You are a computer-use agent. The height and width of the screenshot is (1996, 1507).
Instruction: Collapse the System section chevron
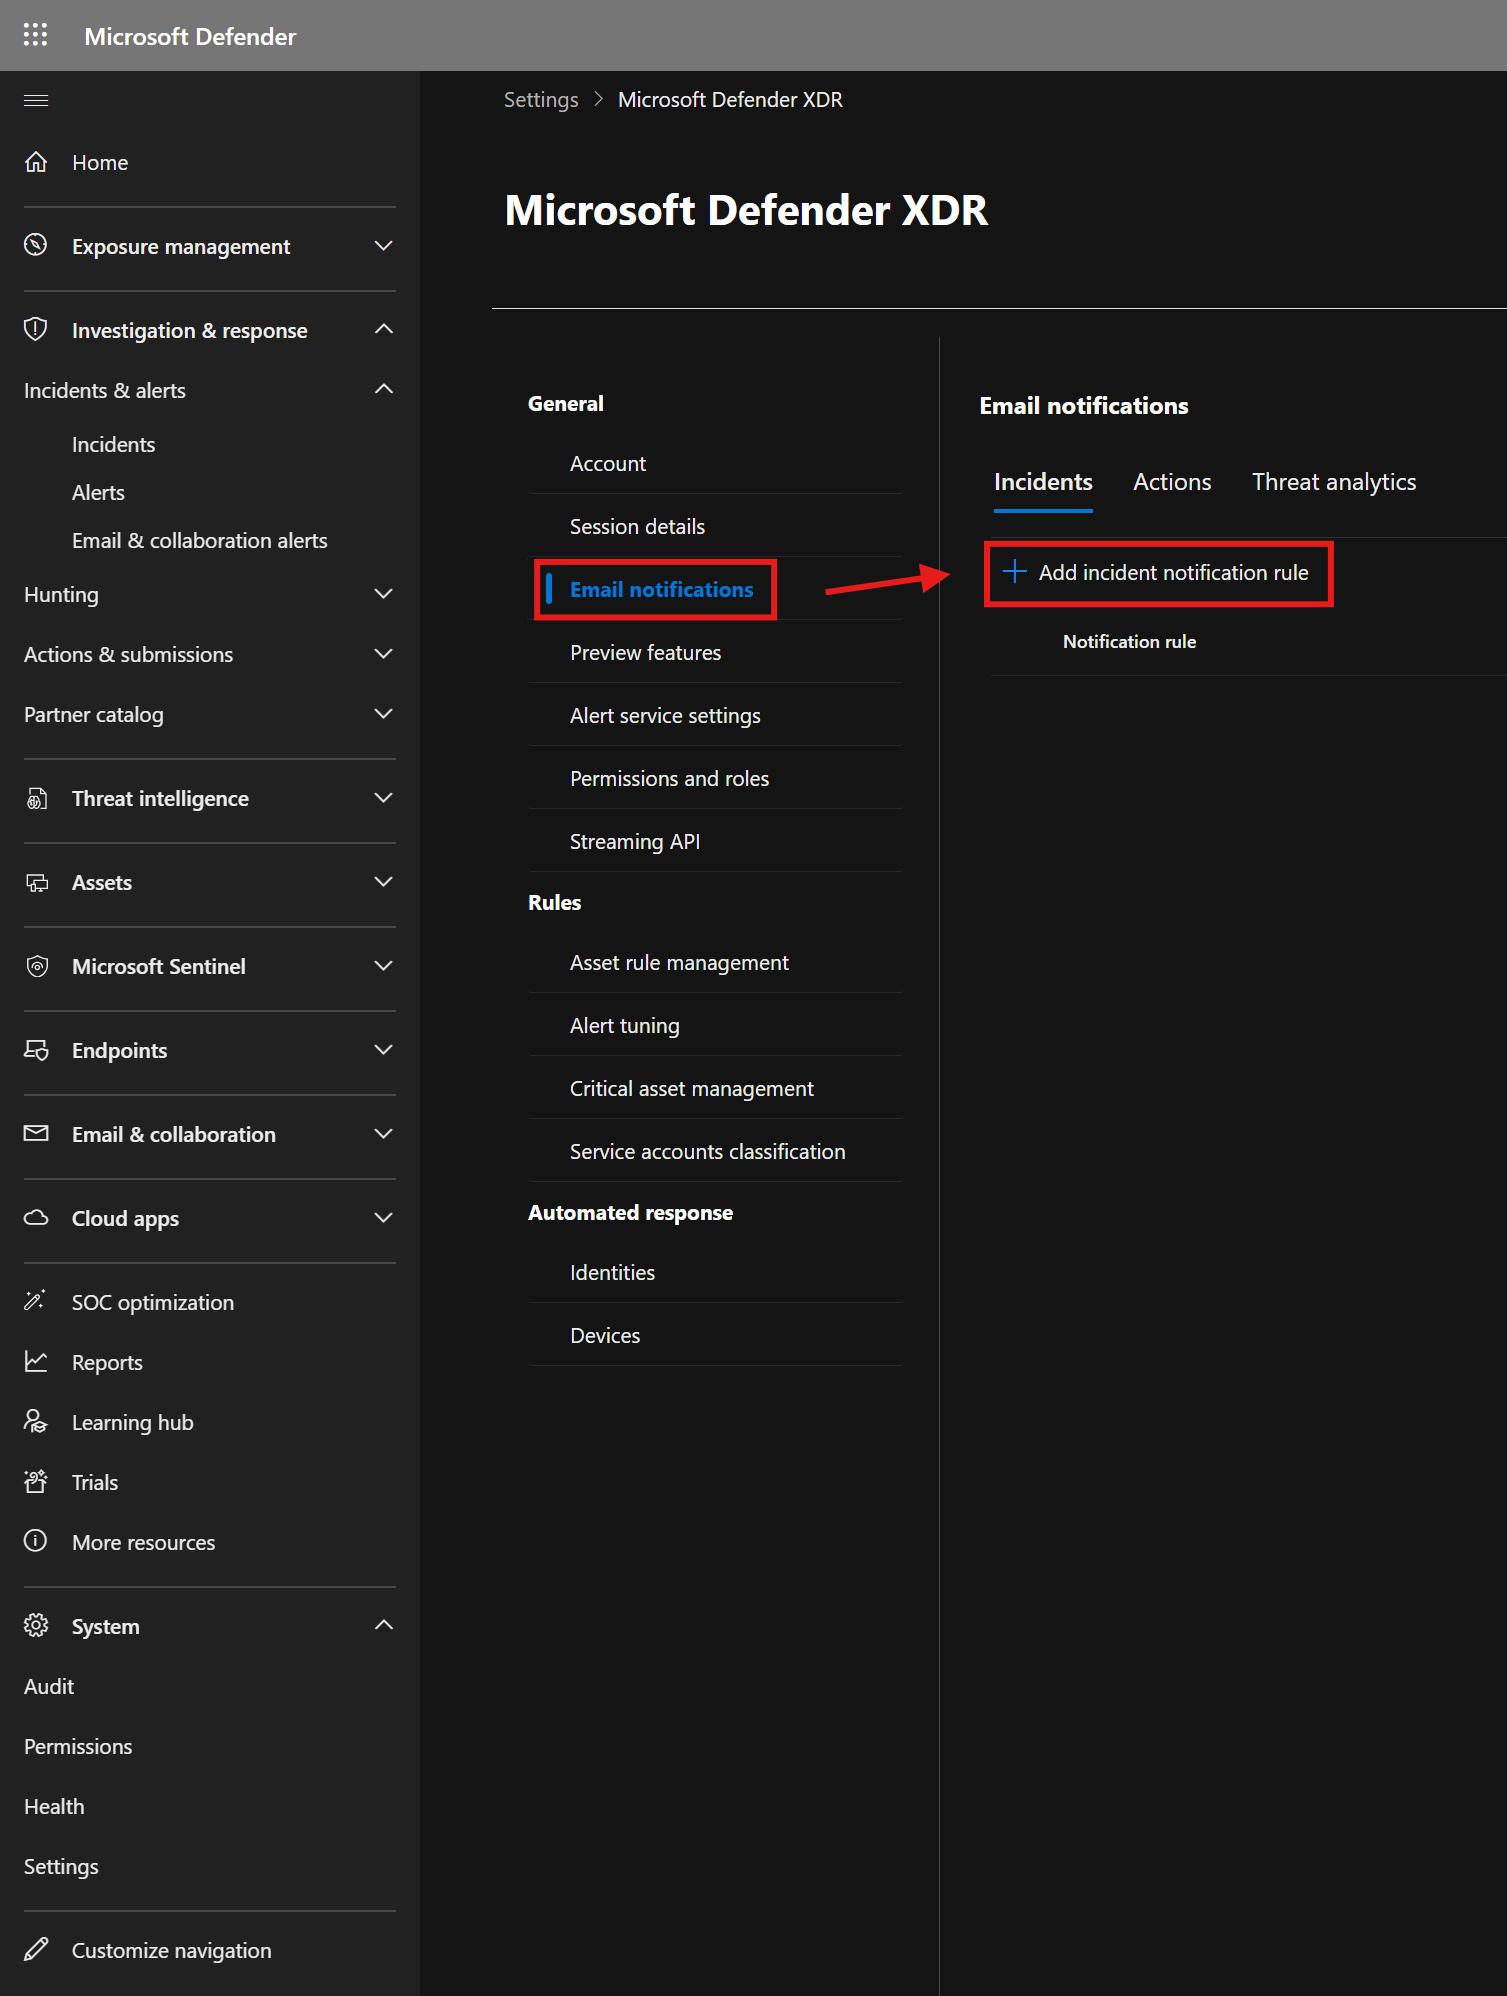point(383,1625)
